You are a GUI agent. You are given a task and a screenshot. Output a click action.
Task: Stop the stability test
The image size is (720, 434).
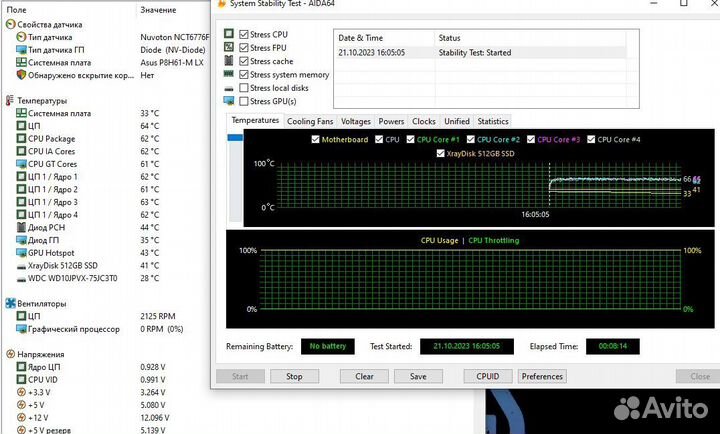[x=294, y=376]
